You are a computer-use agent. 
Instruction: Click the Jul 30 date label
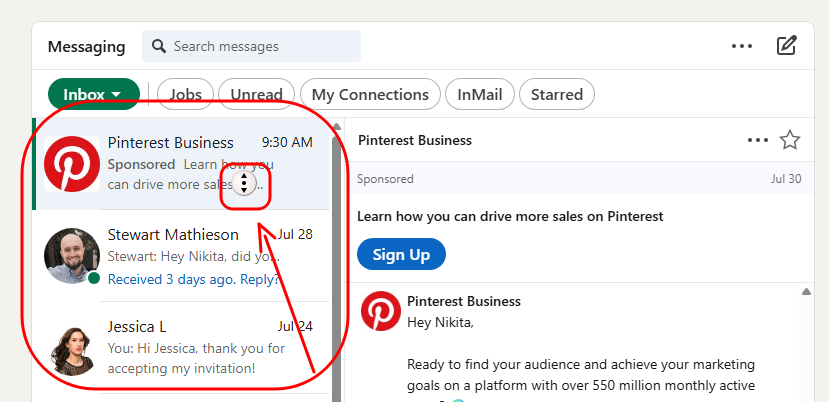point(786,179)
